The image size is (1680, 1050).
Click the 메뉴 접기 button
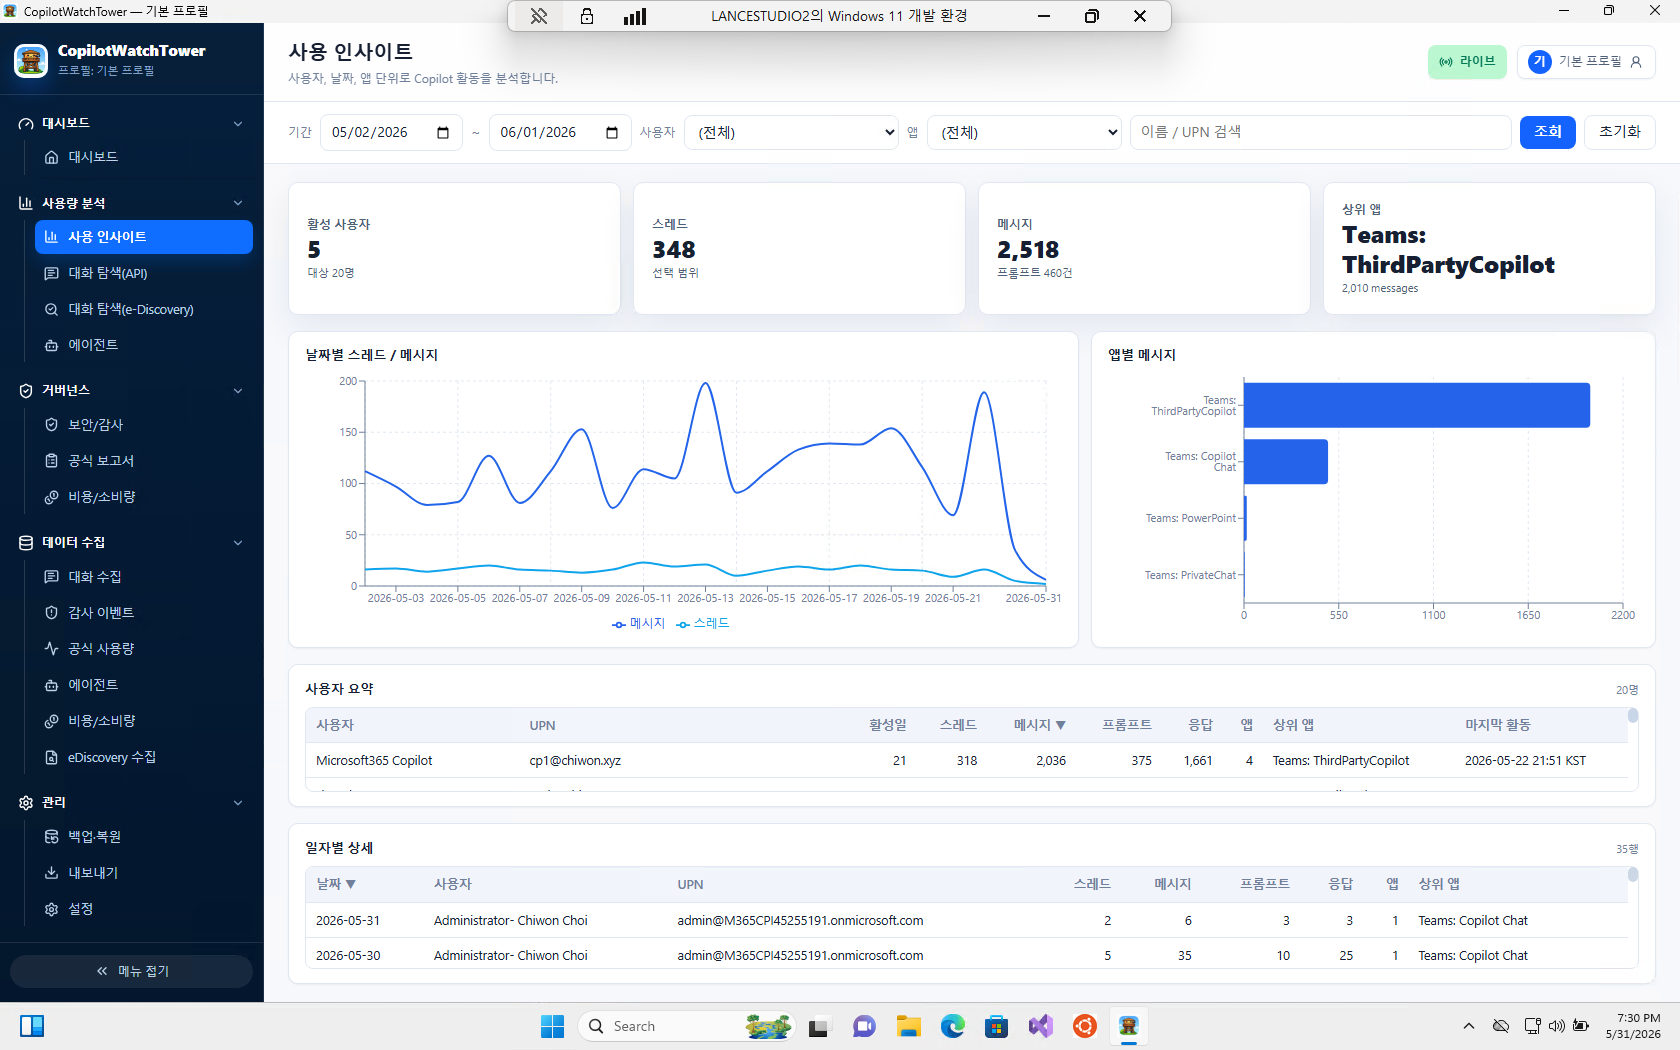pyautogui.click(x=131, y=971)
